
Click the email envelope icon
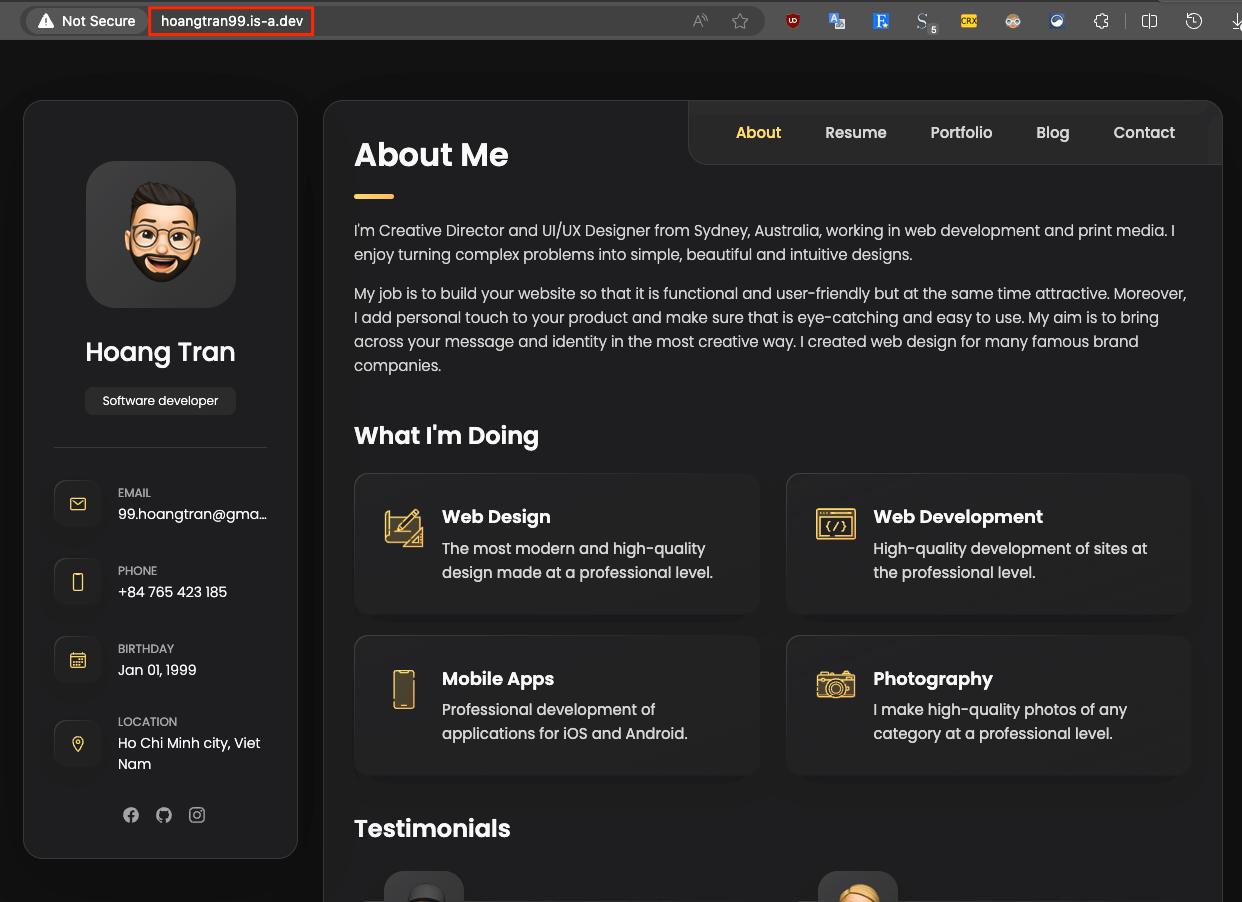78,504
